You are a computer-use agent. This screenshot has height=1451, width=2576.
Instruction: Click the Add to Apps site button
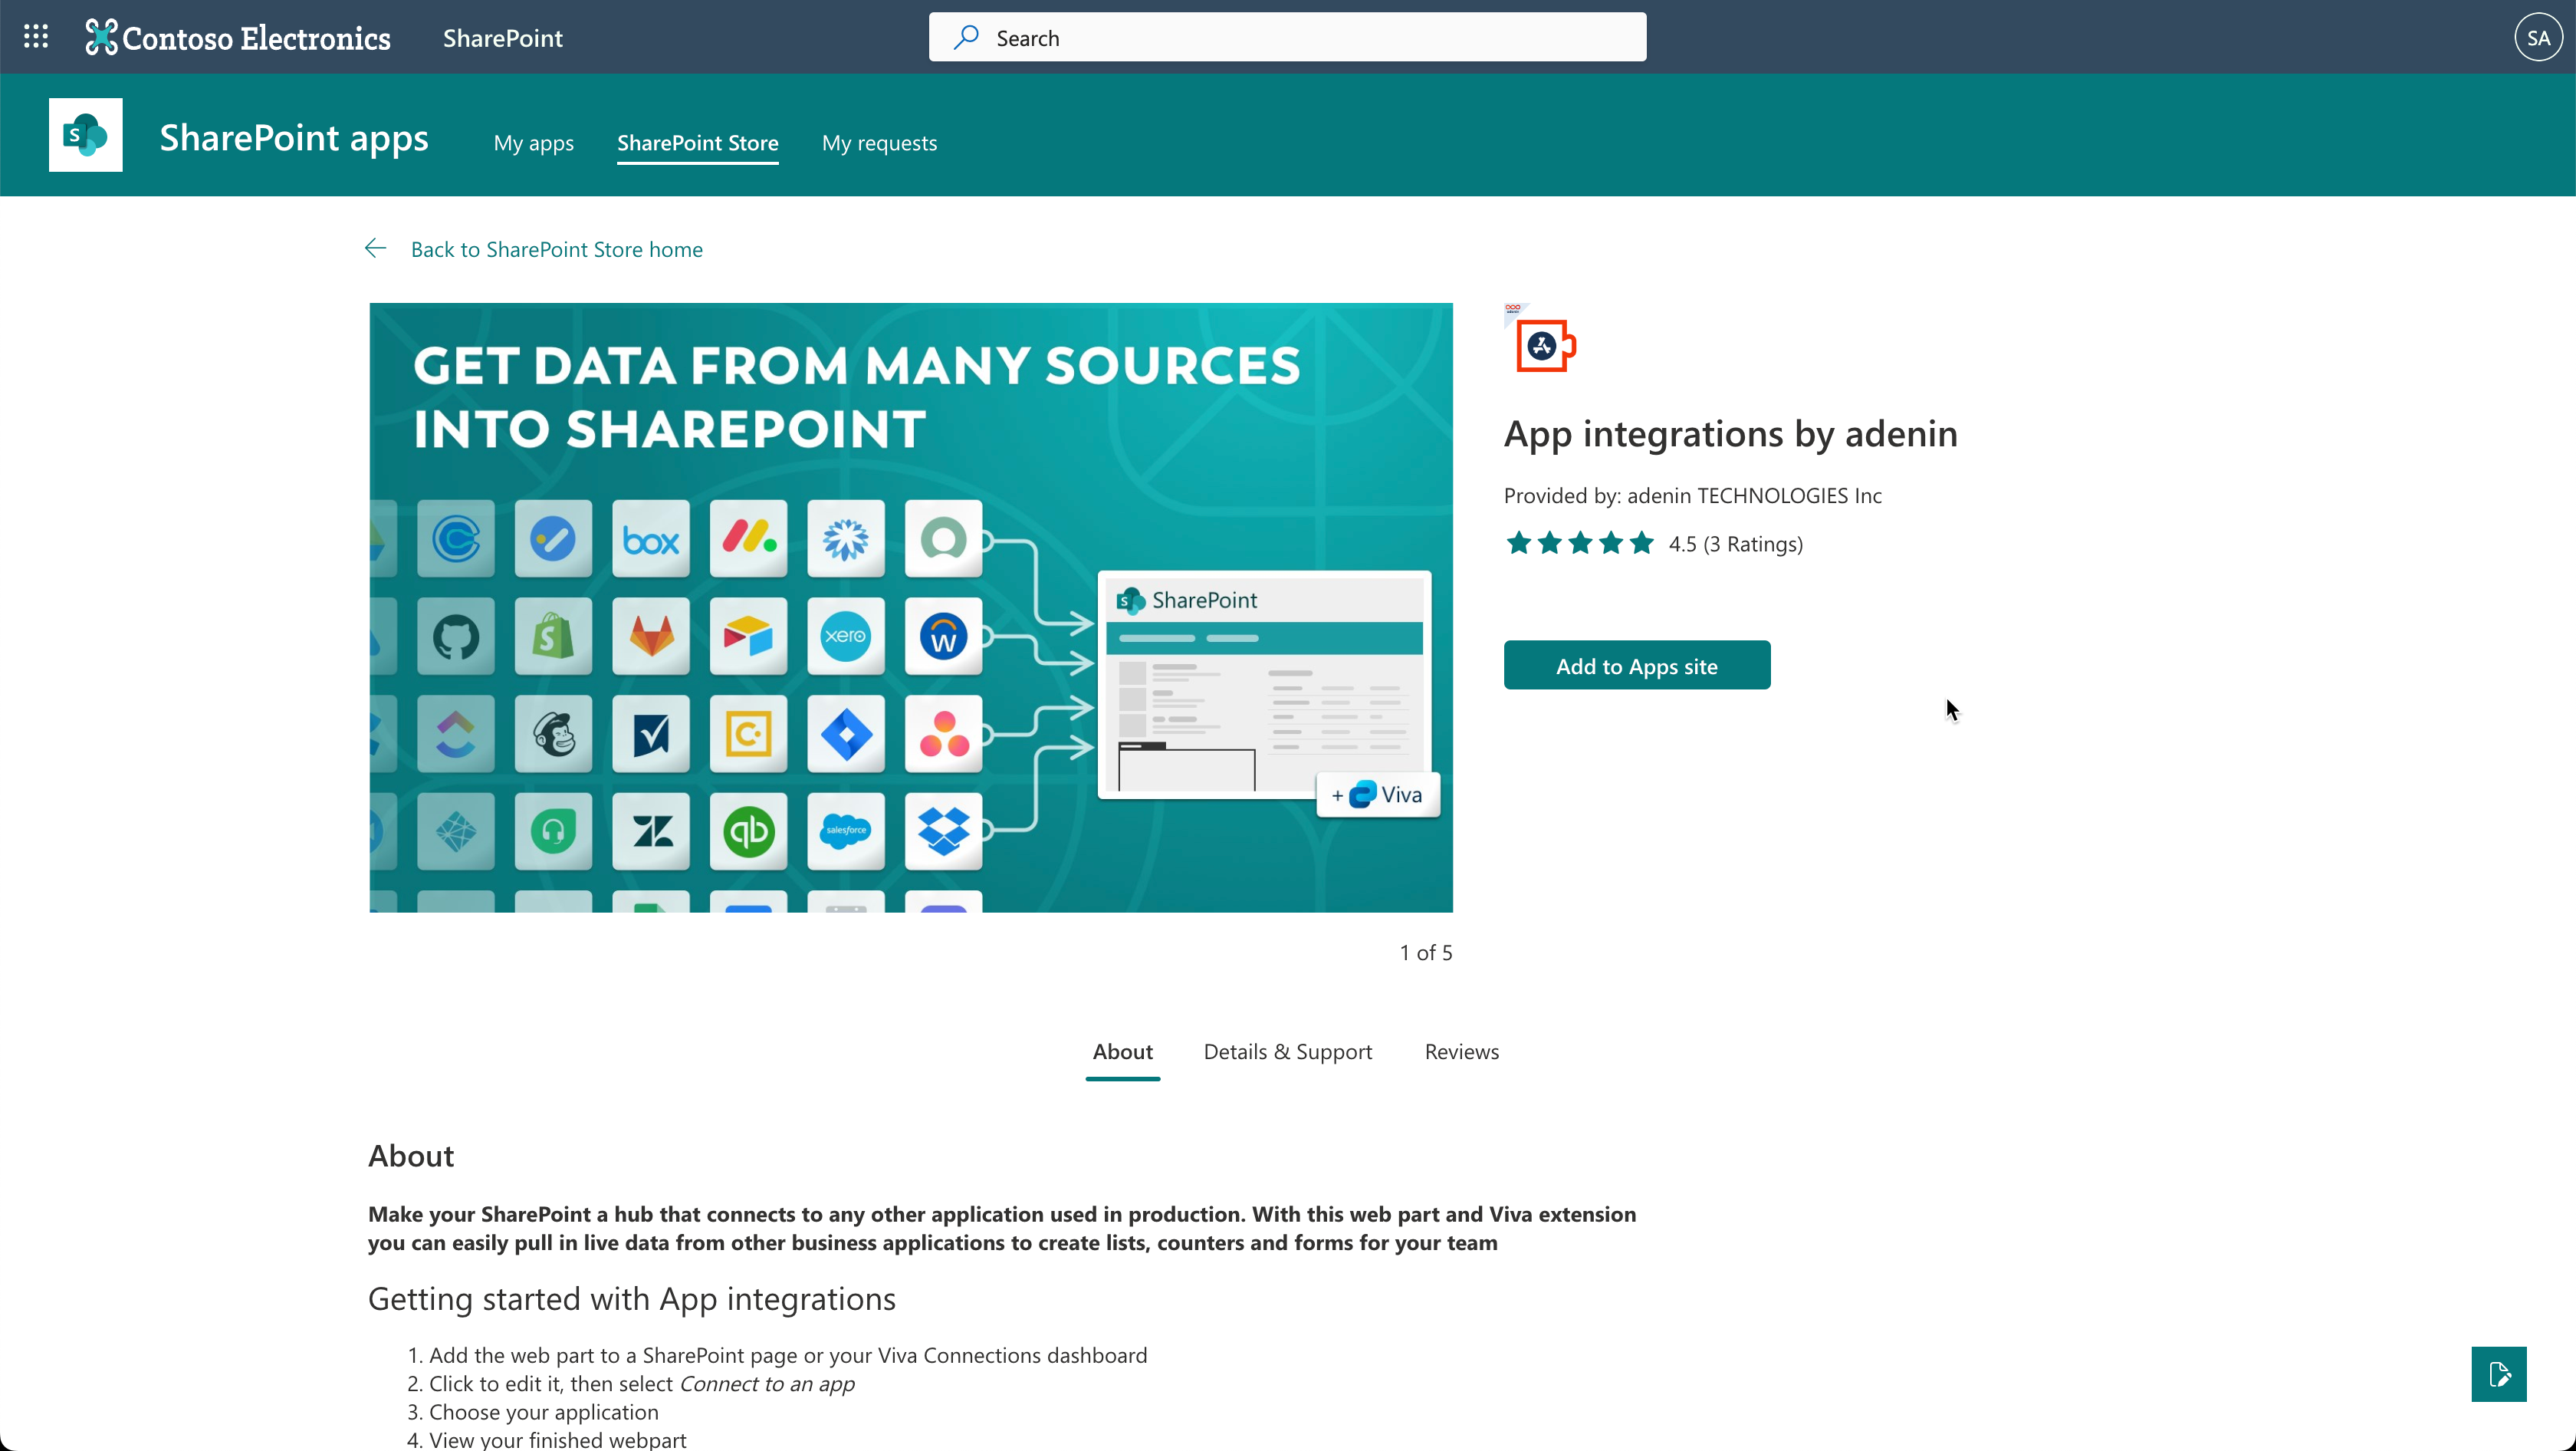tap(1637, 665)
